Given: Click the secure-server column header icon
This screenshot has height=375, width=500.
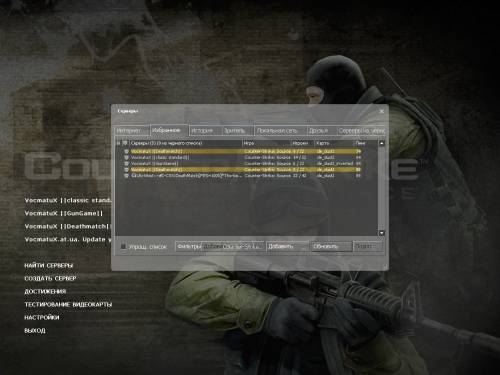Looking at the screenshot, I should pyautogui.click(x=125, y=143).
